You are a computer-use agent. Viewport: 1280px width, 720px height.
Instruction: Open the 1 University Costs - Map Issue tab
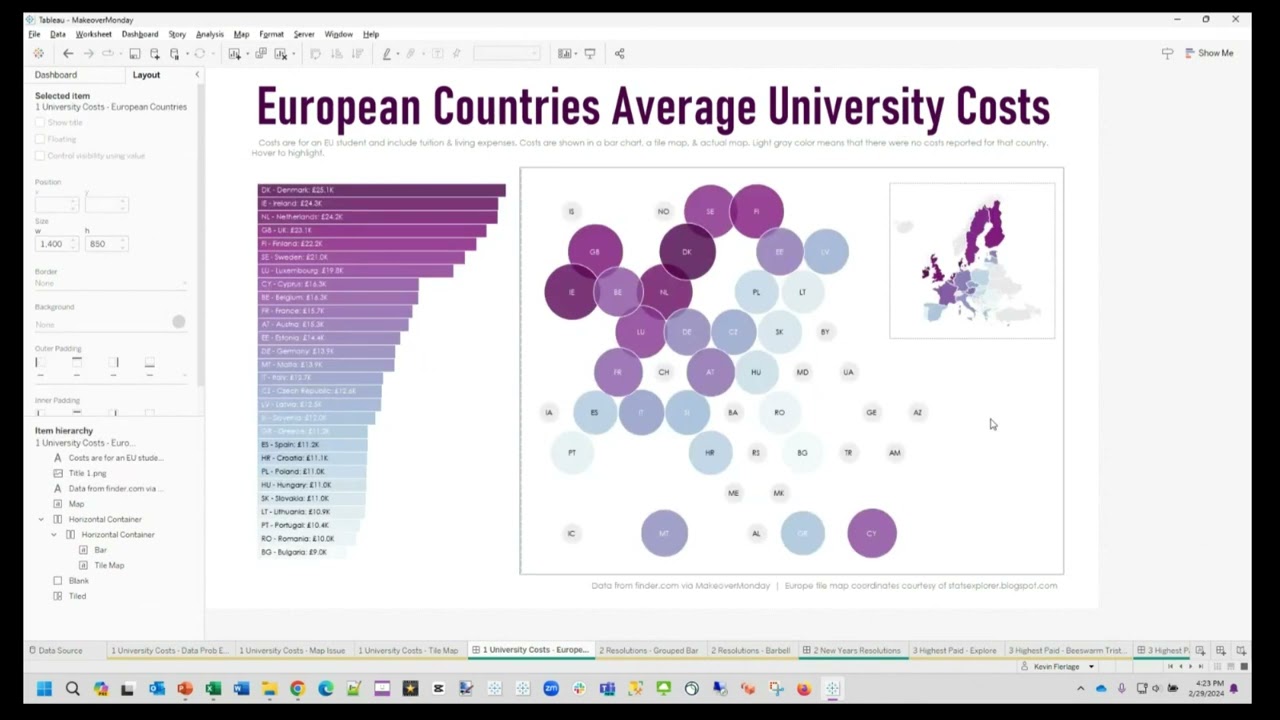point(292,650)
